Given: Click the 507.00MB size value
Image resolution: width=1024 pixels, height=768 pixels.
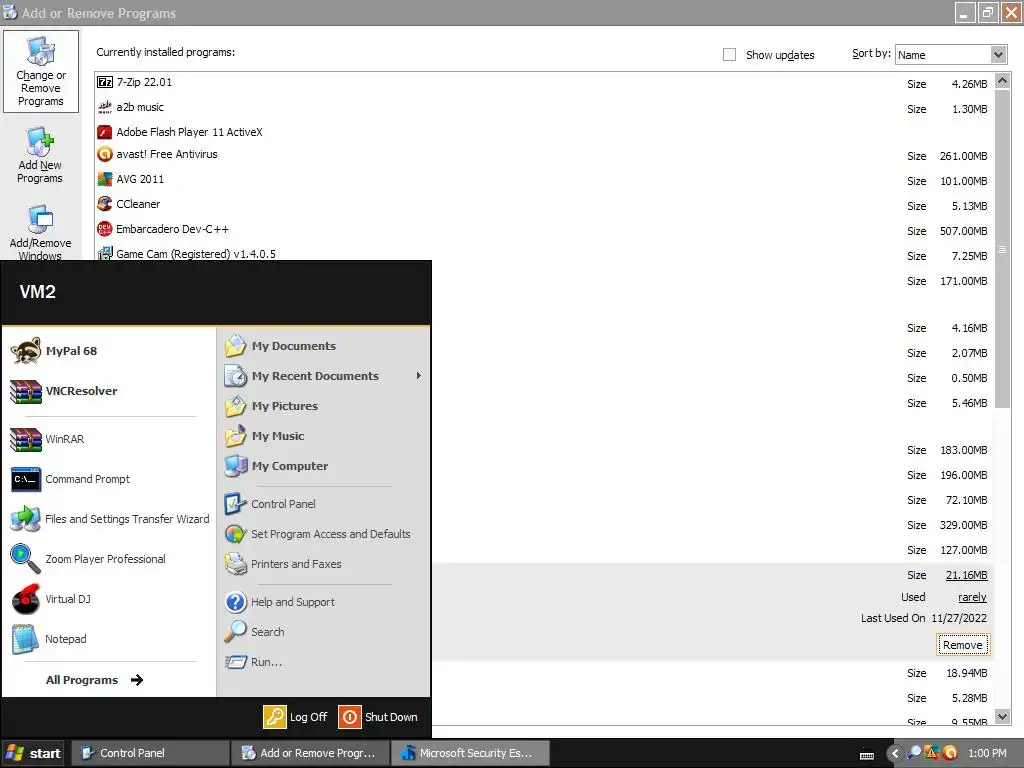Looking at the screenshot, I should pyautogui.click(x=963, y=231).
